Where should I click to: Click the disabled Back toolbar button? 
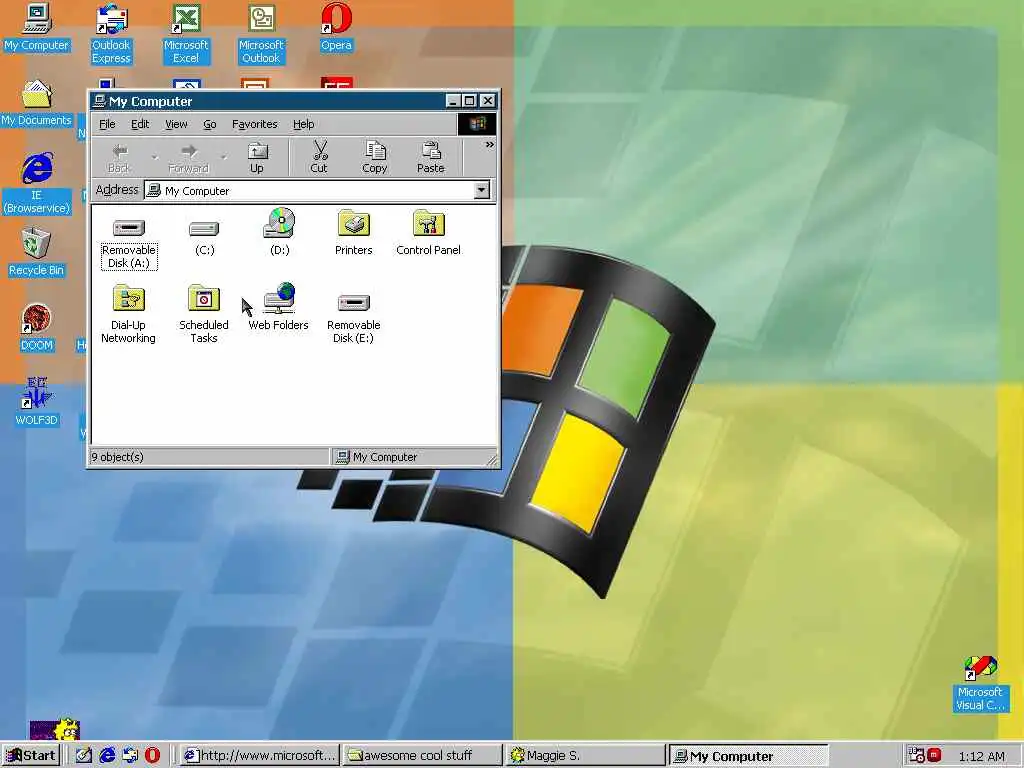click(119, 157)
